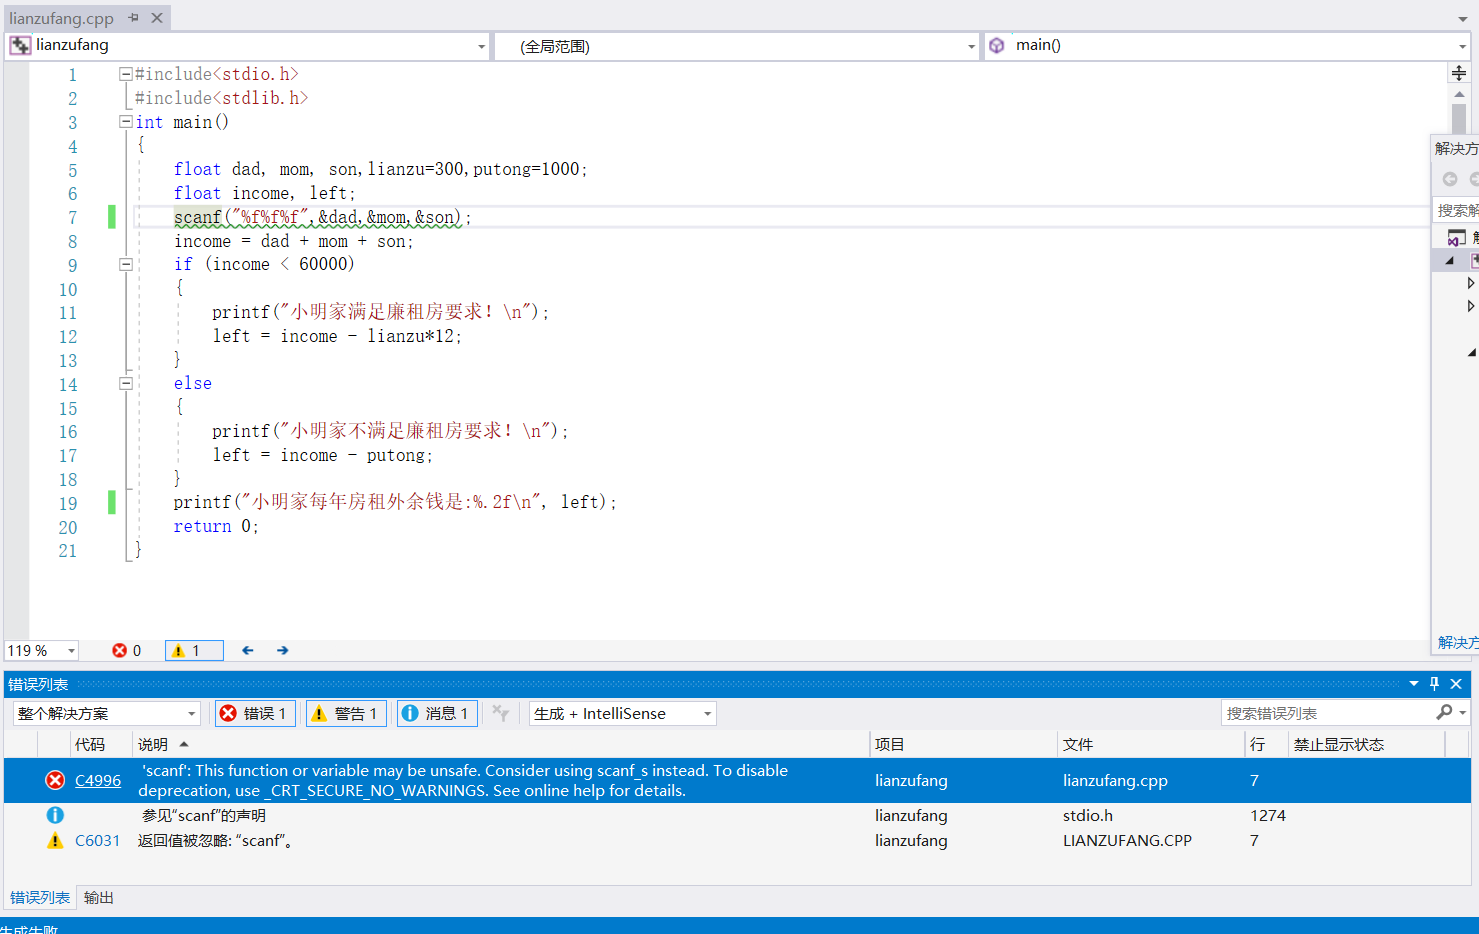
Task: Click the C6031 warning icon in error list
Action: (56, 841)
